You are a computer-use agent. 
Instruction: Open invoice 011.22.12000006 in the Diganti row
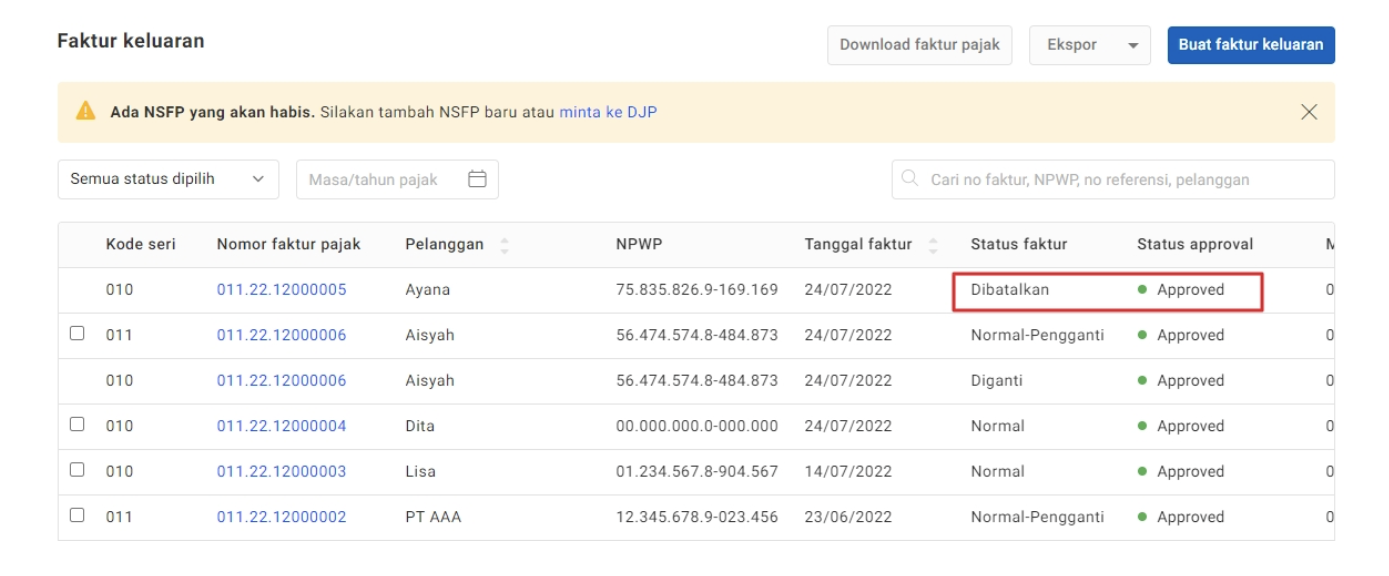281,381
